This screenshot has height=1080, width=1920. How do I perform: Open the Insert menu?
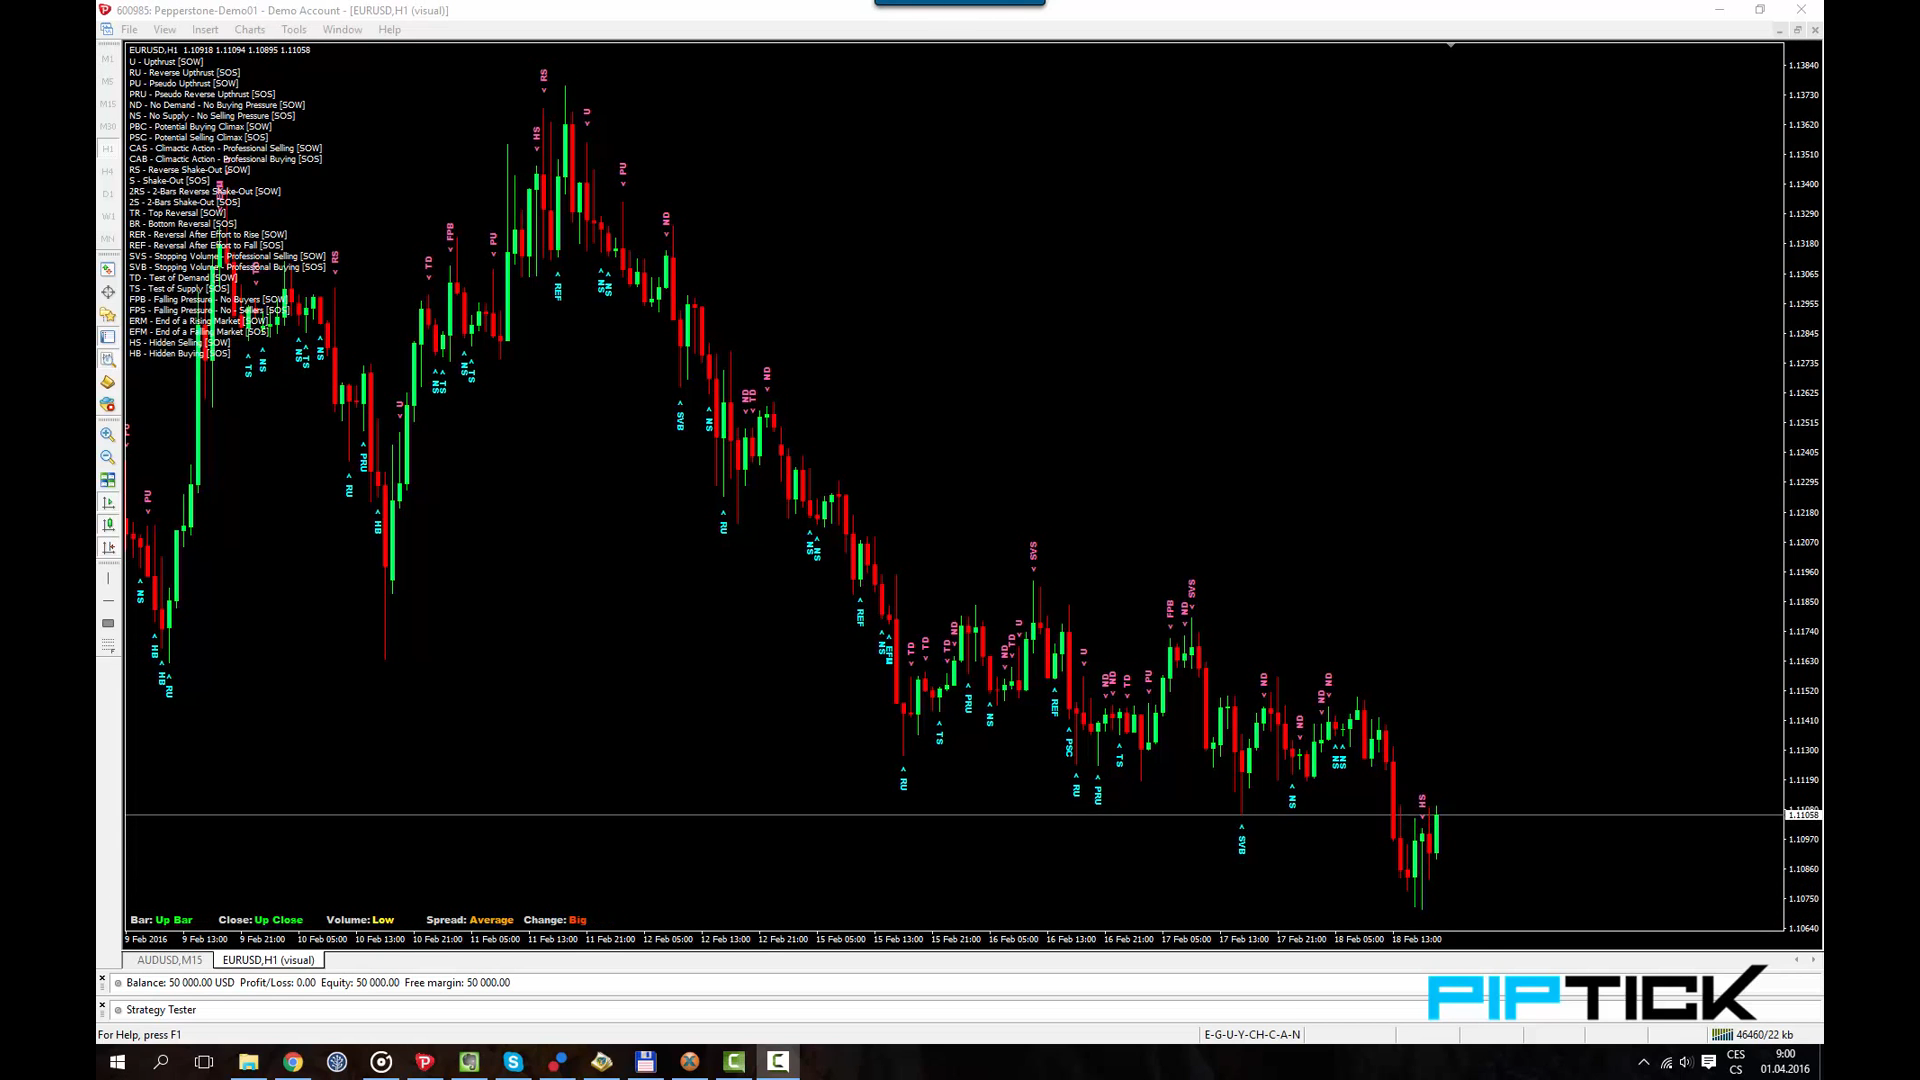[x=205, y=30]
